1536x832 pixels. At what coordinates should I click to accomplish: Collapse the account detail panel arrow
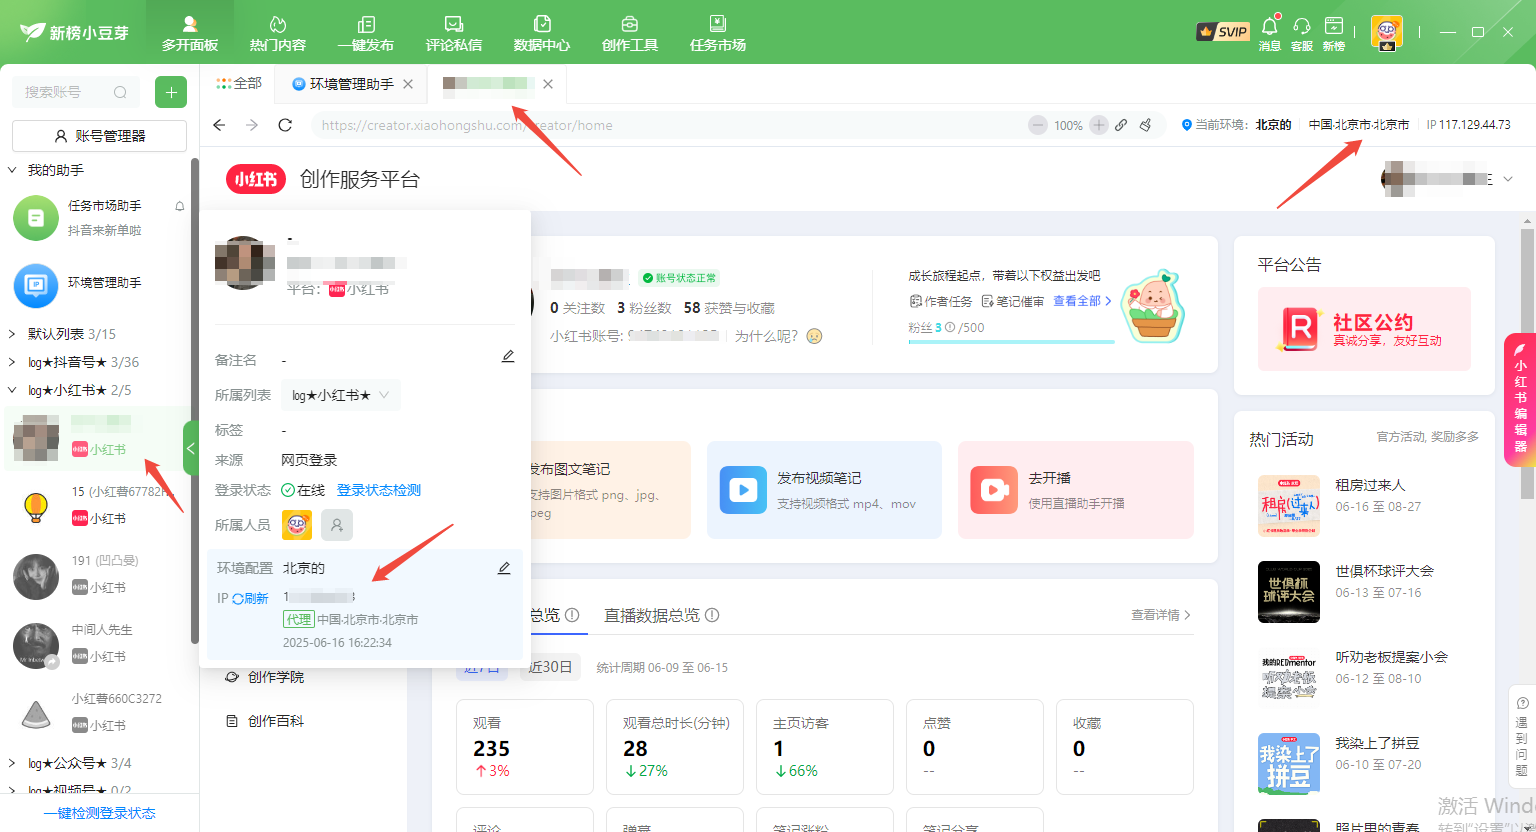point(191,449)
